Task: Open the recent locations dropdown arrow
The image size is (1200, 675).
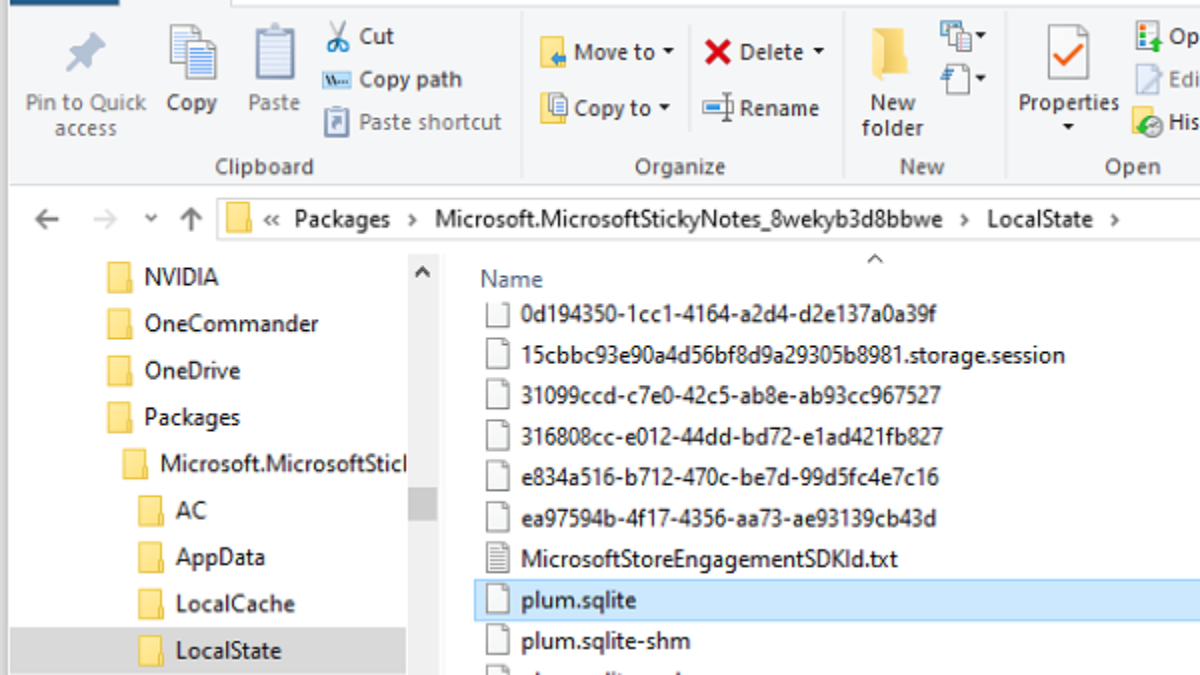Action: tap(151, 219)
